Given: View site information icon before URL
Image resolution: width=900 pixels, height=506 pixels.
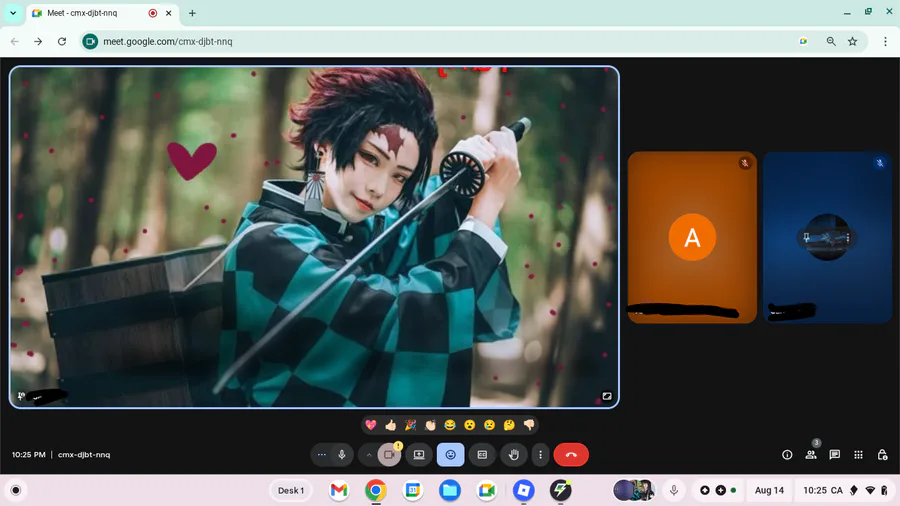Looking at the screenshot, I should coord(91,41).
